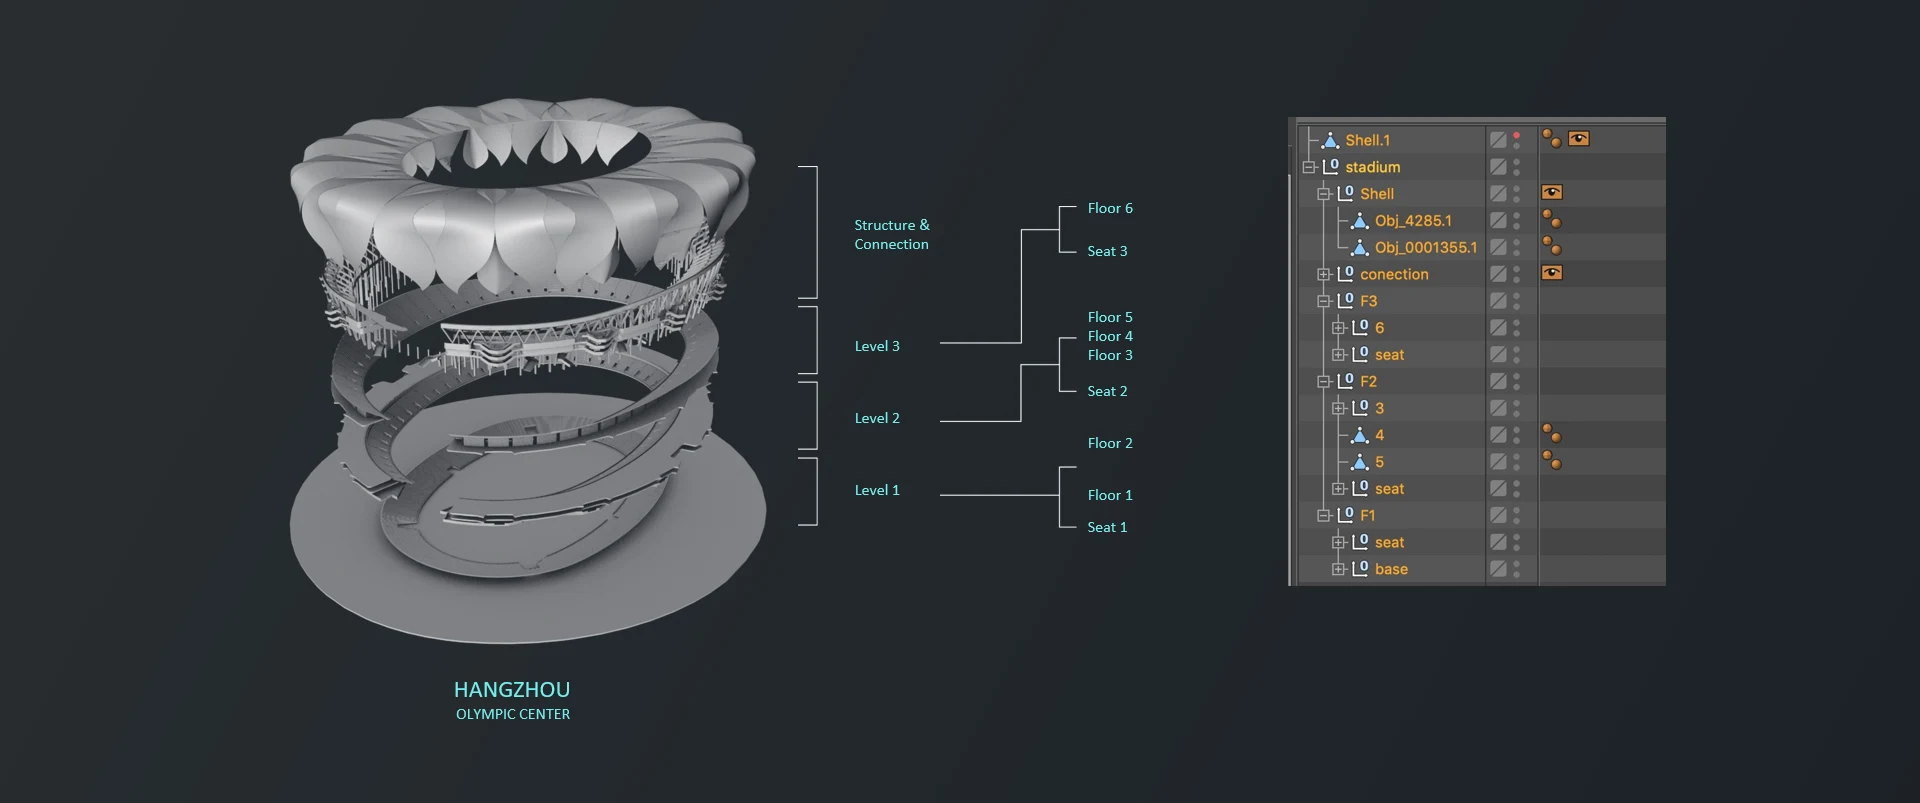
Task: Select the Phong tag on object 5
Action: pos(1551,461)
